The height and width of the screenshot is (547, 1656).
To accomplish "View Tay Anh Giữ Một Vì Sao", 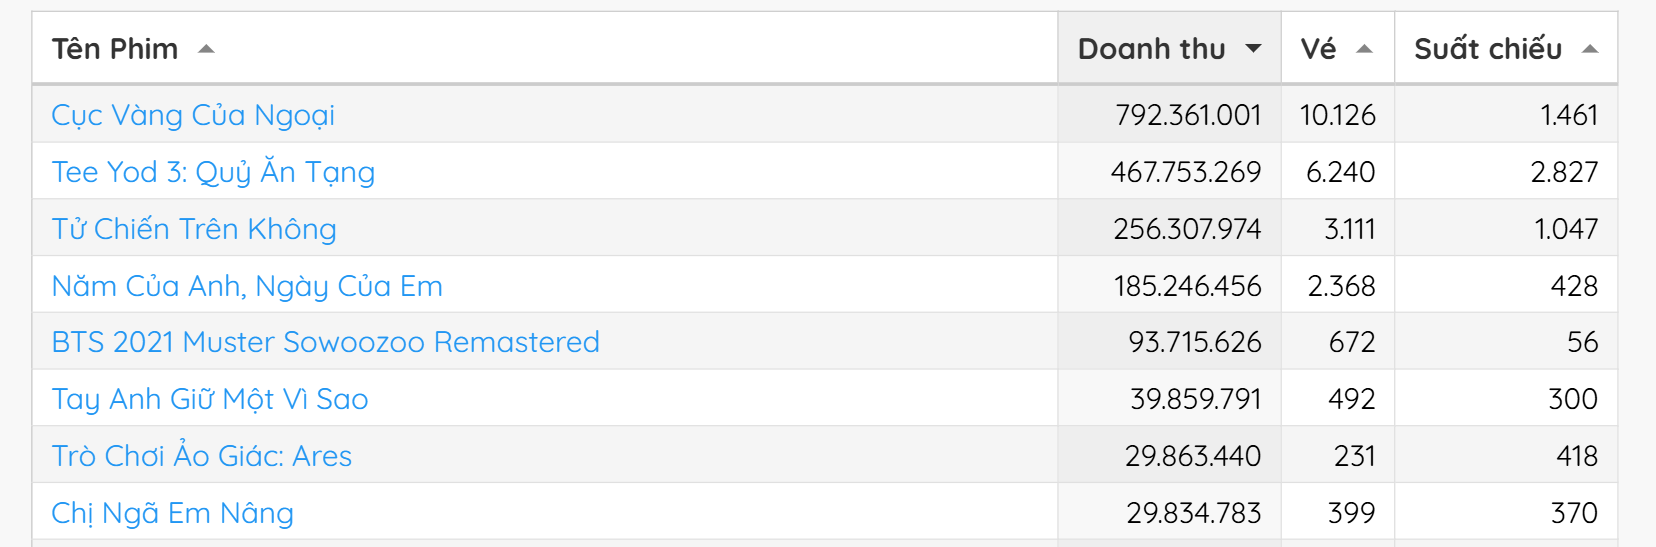I will click(x=210, y=399).
